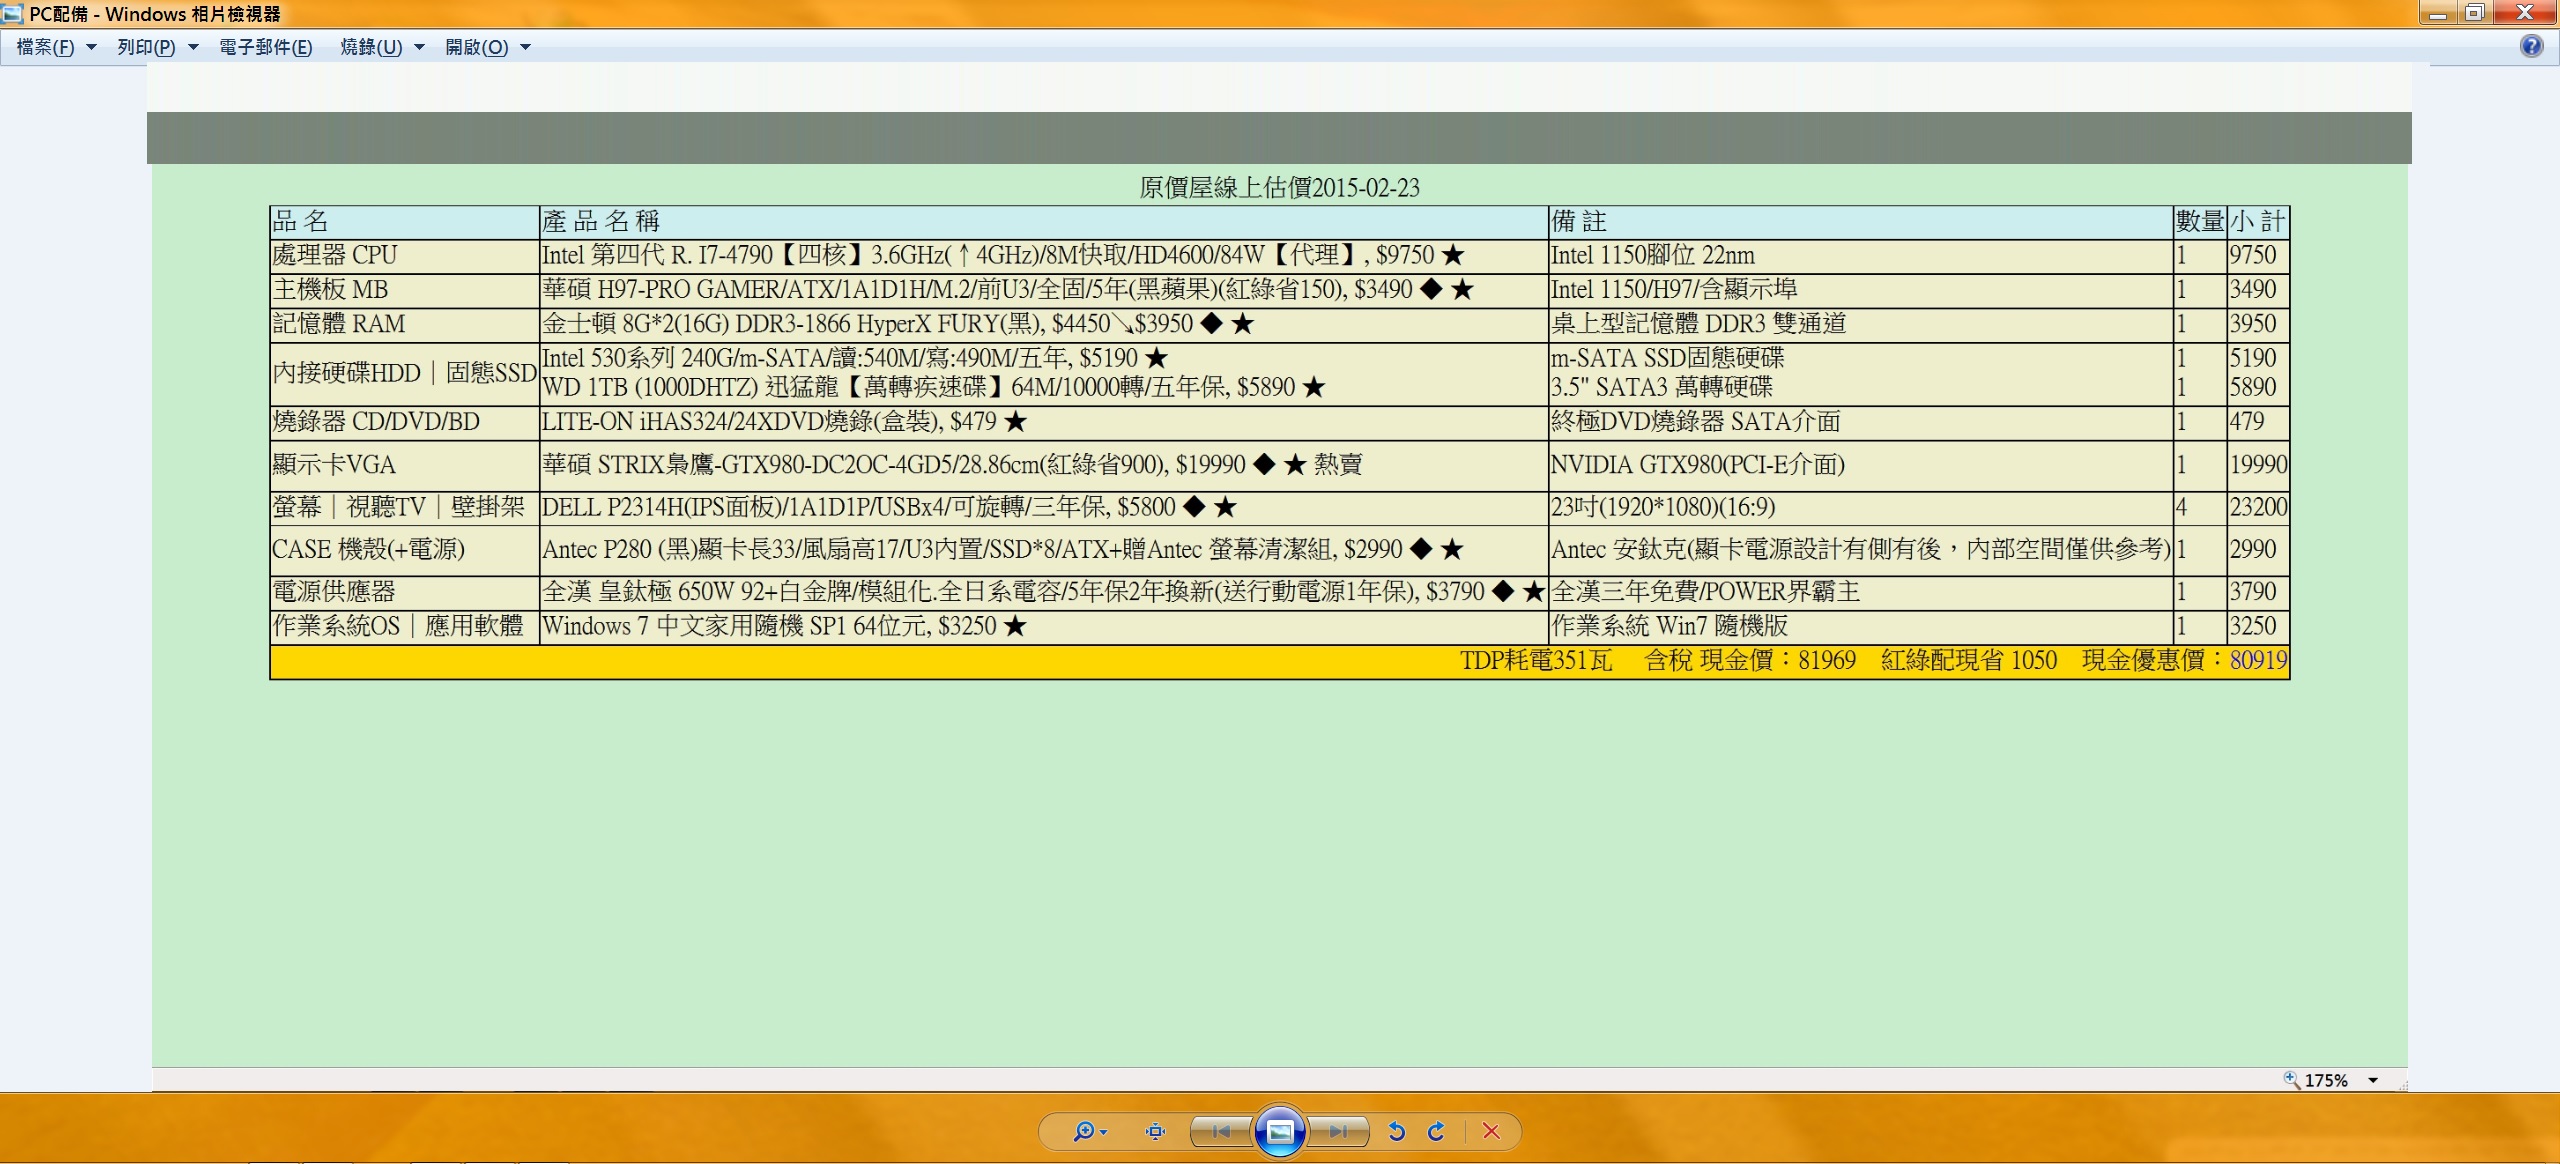Start the slide show with center button
2560x1164 pixels.
1280,1131
